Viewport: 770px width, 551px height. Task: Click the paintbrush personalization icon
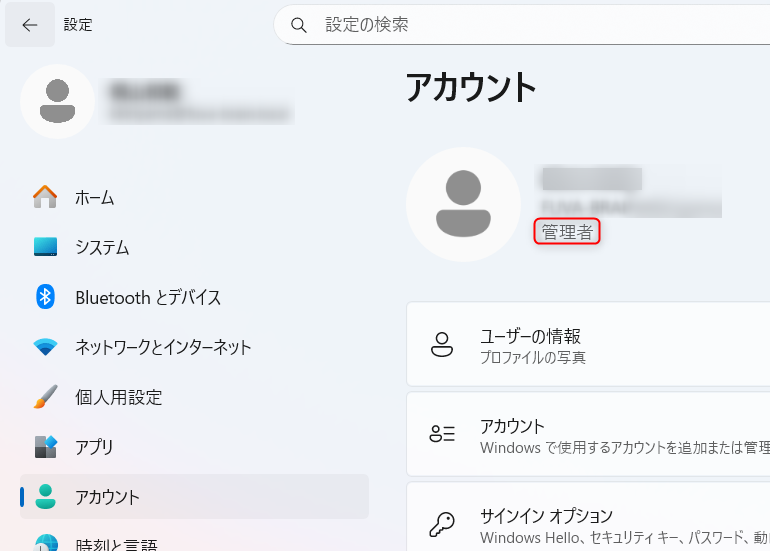click(x=45, y=397)
